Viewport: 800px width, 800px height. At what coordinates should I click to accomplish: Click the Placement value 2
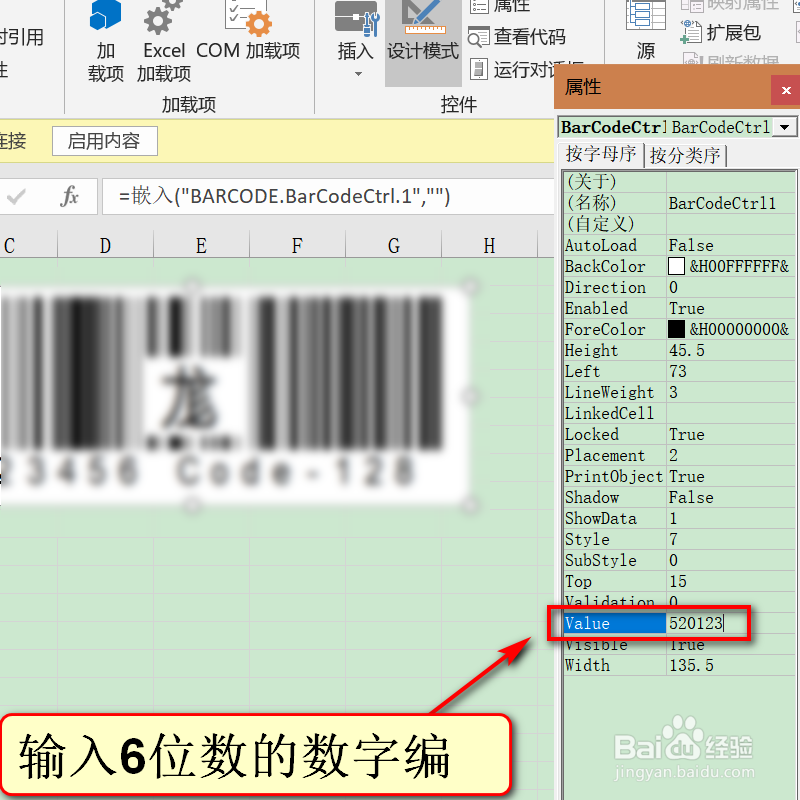(x=731, y=455)
